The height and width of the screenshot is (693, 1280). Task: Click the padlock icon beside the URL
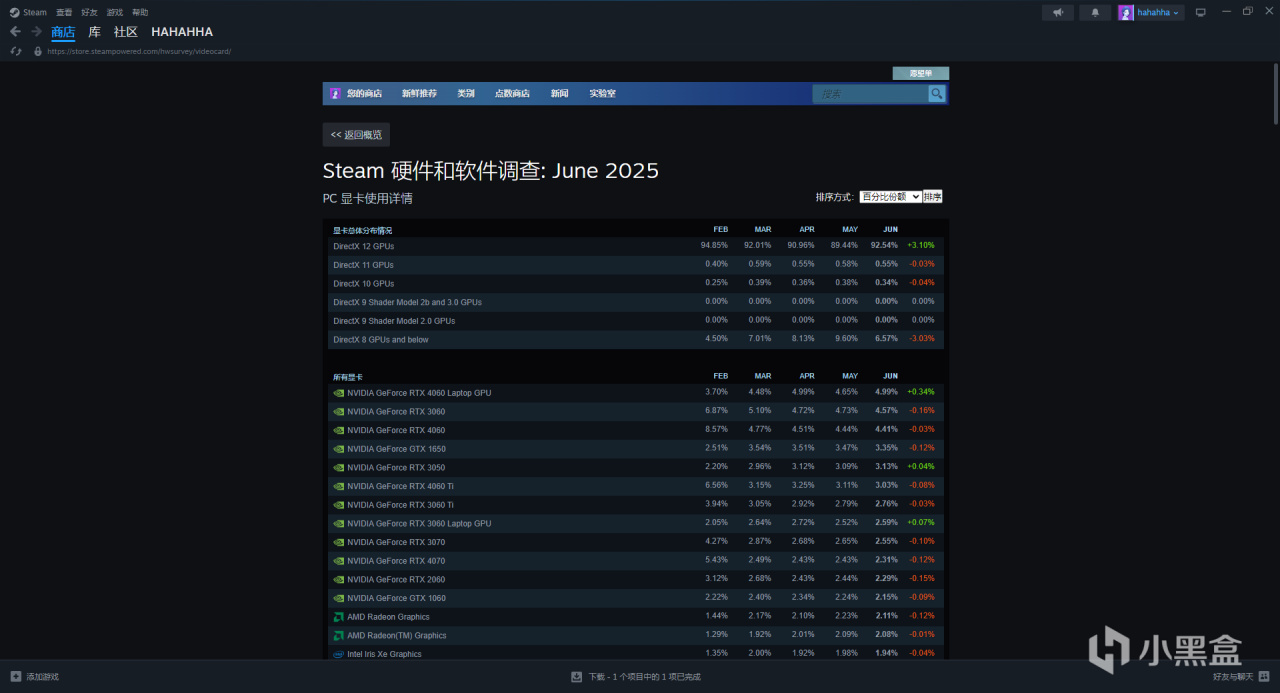[x=38, y=51]
